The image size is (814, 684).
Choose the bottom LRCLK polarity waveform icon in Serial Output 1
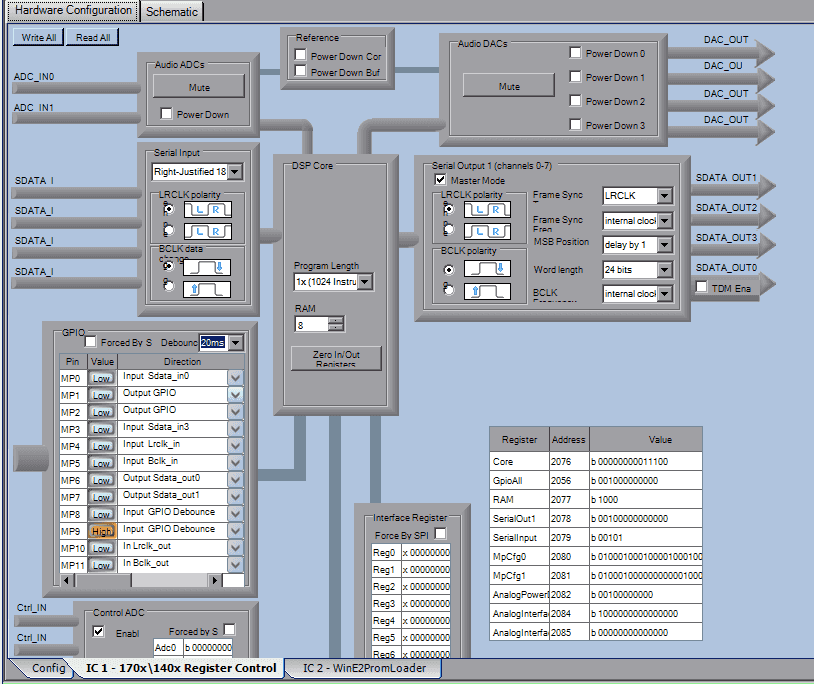tap(487, 231)
